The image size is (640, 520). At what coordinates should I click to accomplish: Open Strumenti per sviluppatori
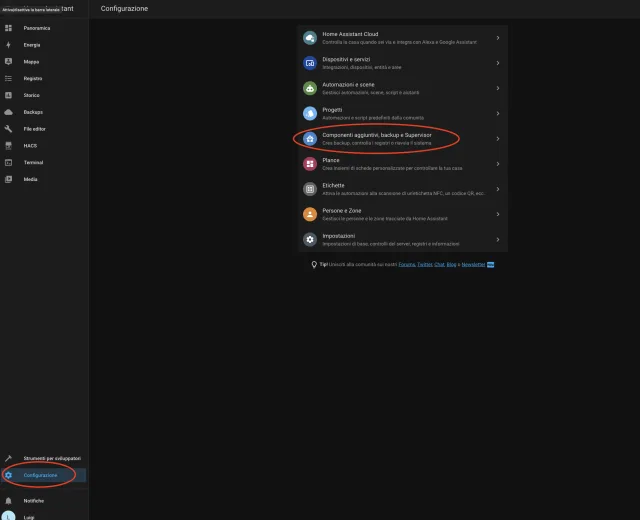(x=50, y=458)
